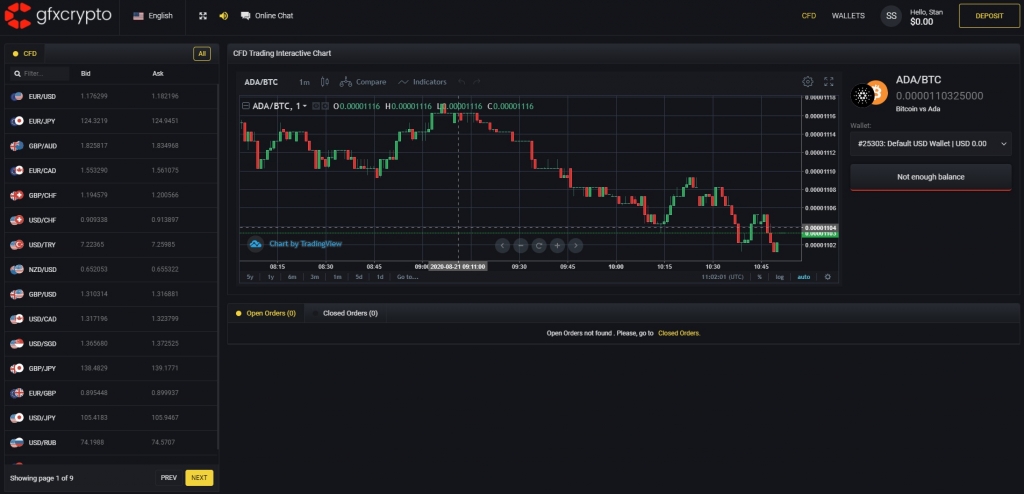Toggle log scale on the chart
This screenshot has width=1024, height=494.
point(780,277)
